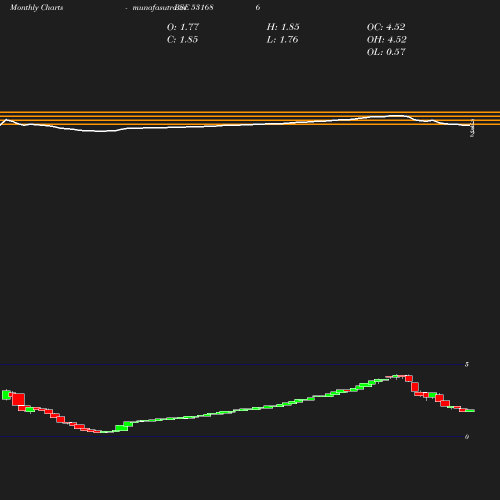Click the 'OH: 4.52' value
Image resolution: width=500 pixels, height=500 pixels.
tap(387, 40)
